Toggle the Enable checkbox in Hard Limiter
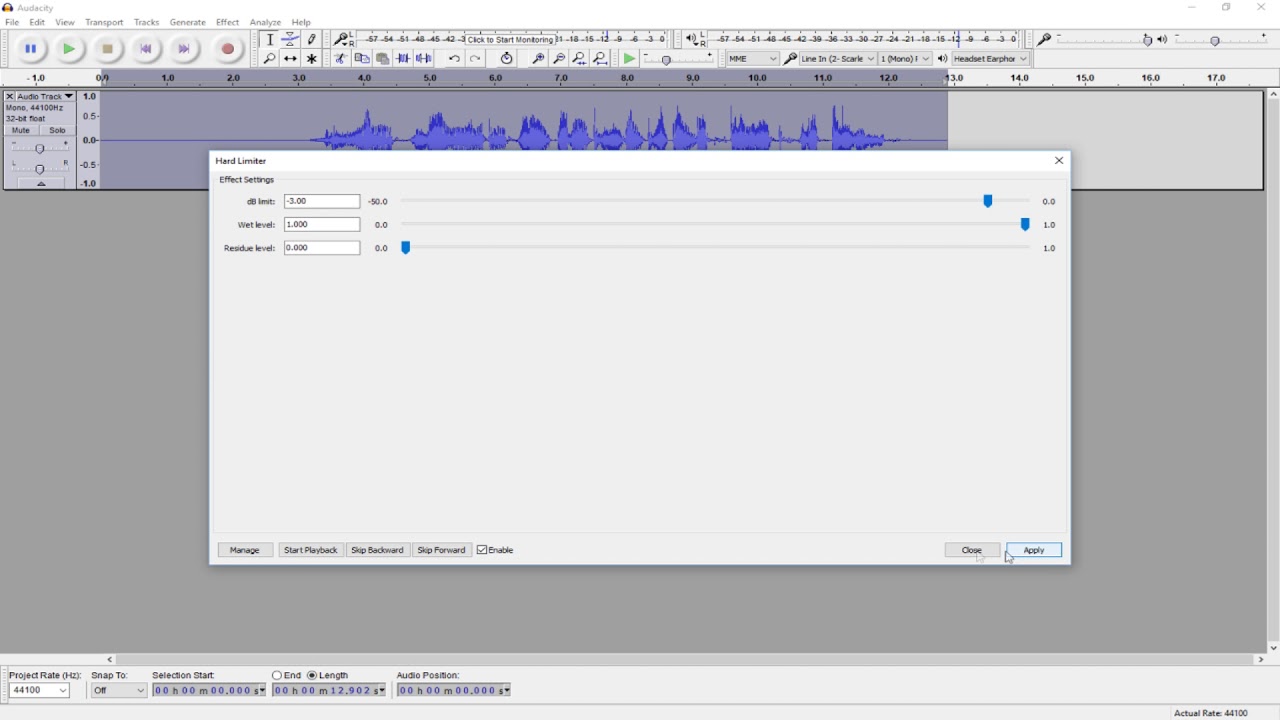 (482, 550)
